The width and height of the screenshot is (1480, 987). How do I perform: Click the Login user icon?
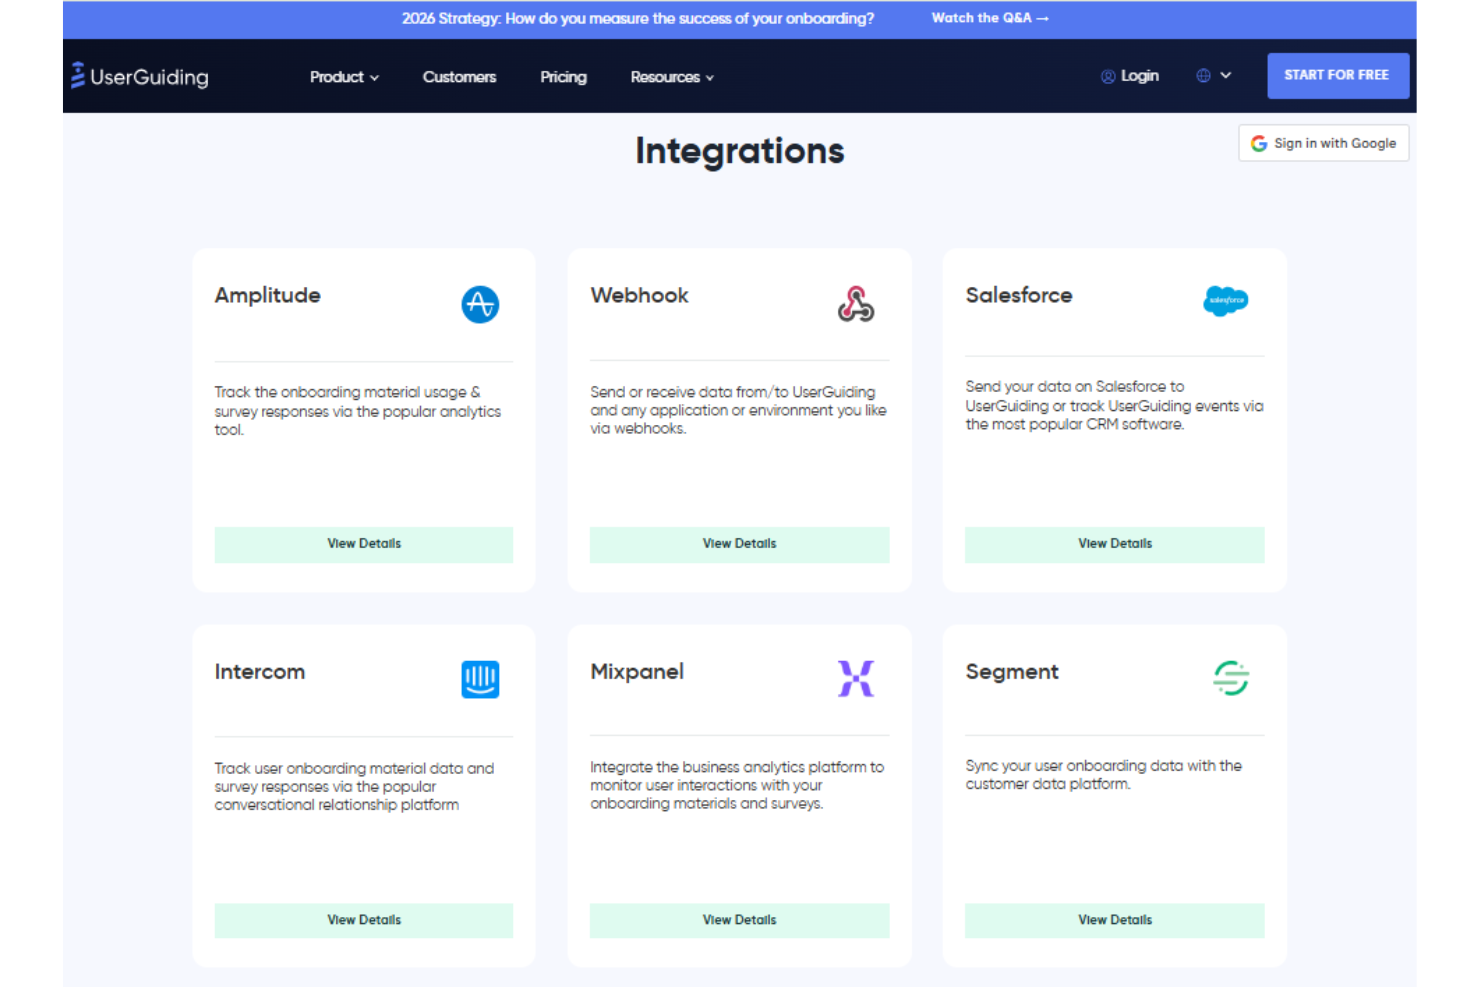coord(1108,77)
